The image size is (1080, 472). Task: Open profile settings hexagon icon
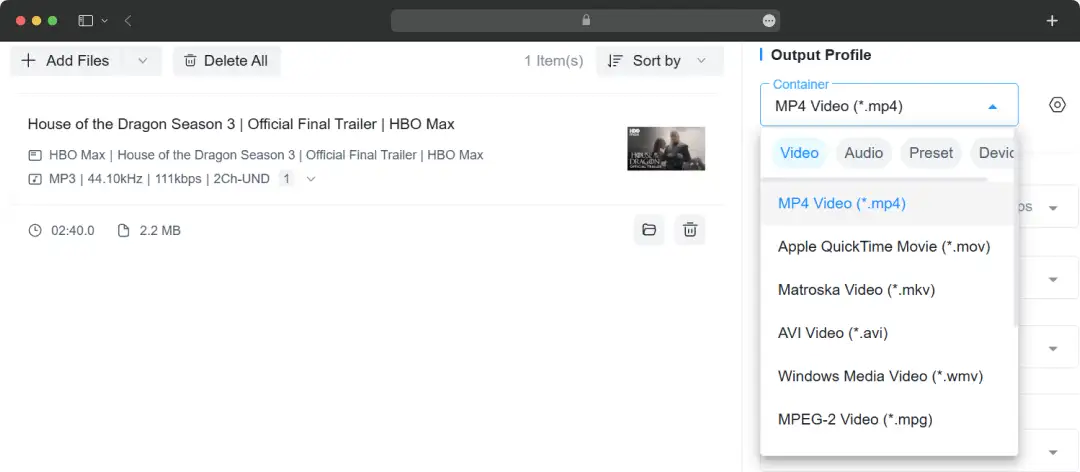[x=1057, y=105]
